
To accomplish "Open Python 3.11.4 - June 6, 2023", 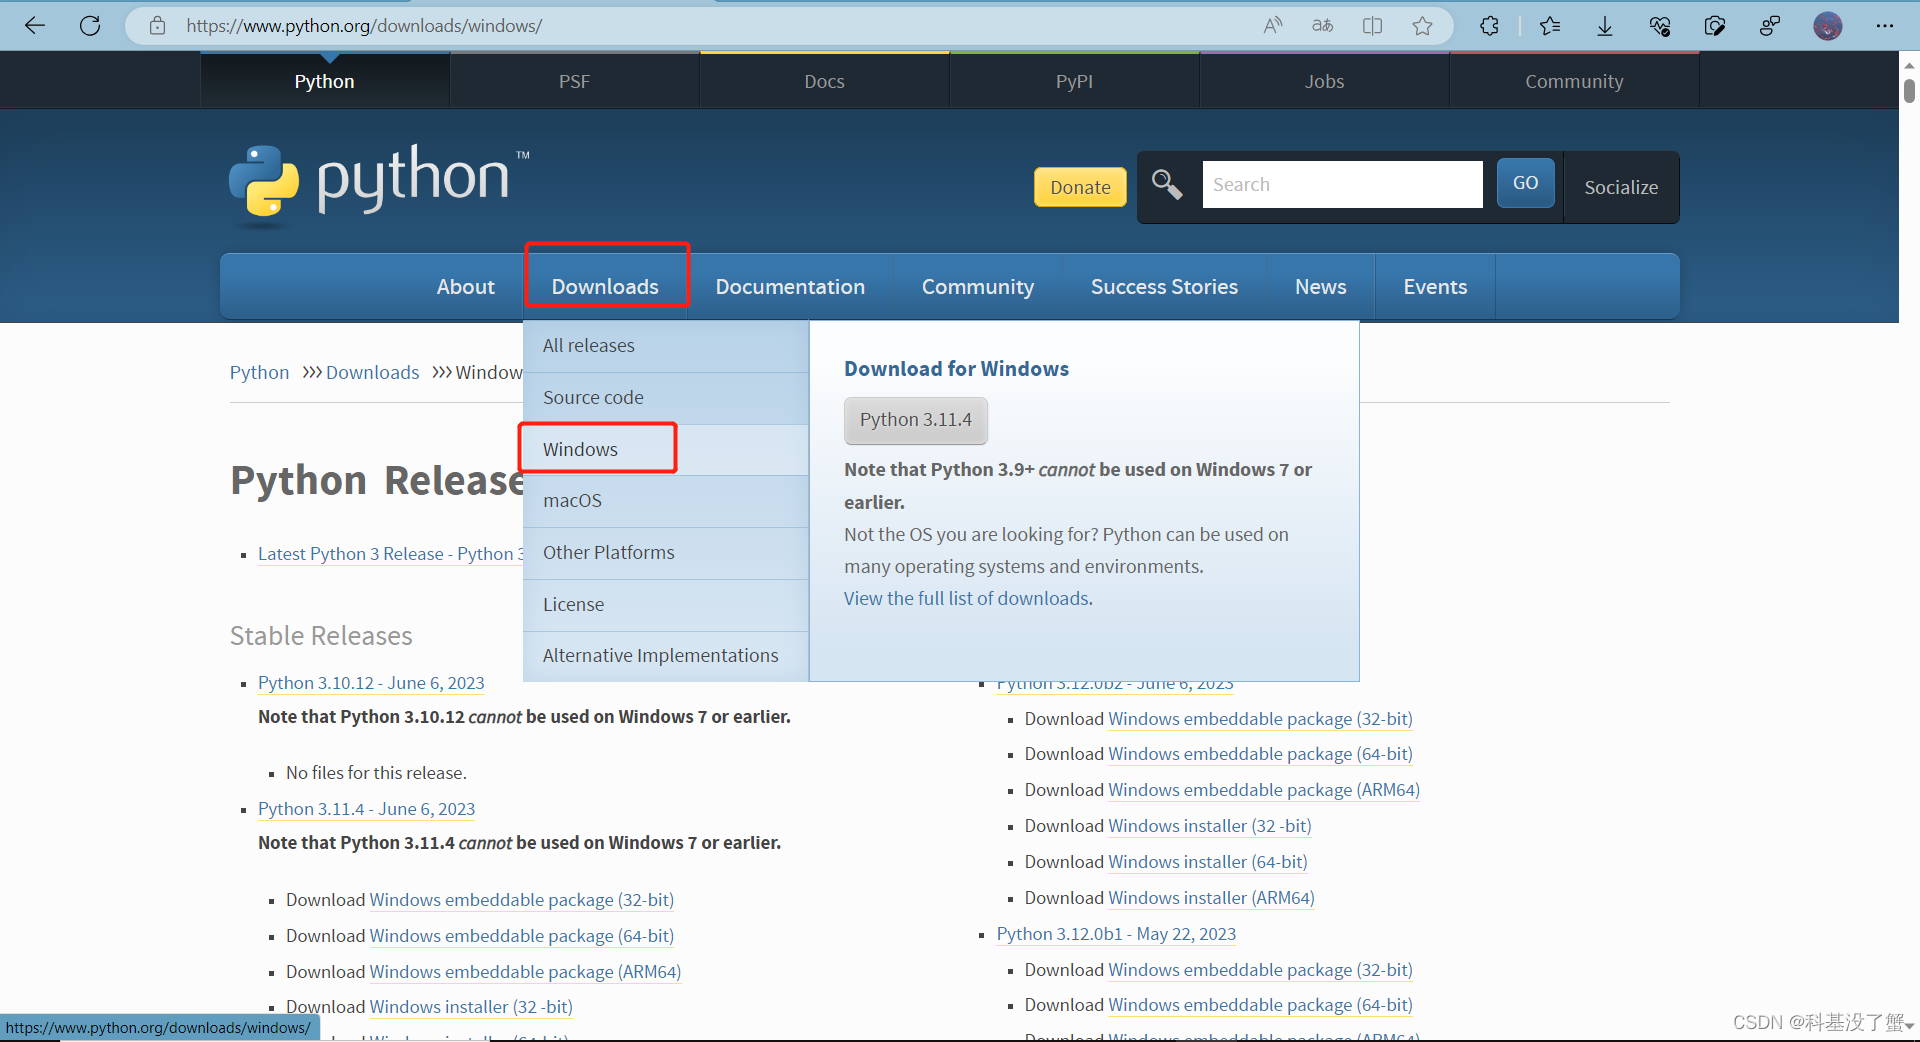I will 366,809.
